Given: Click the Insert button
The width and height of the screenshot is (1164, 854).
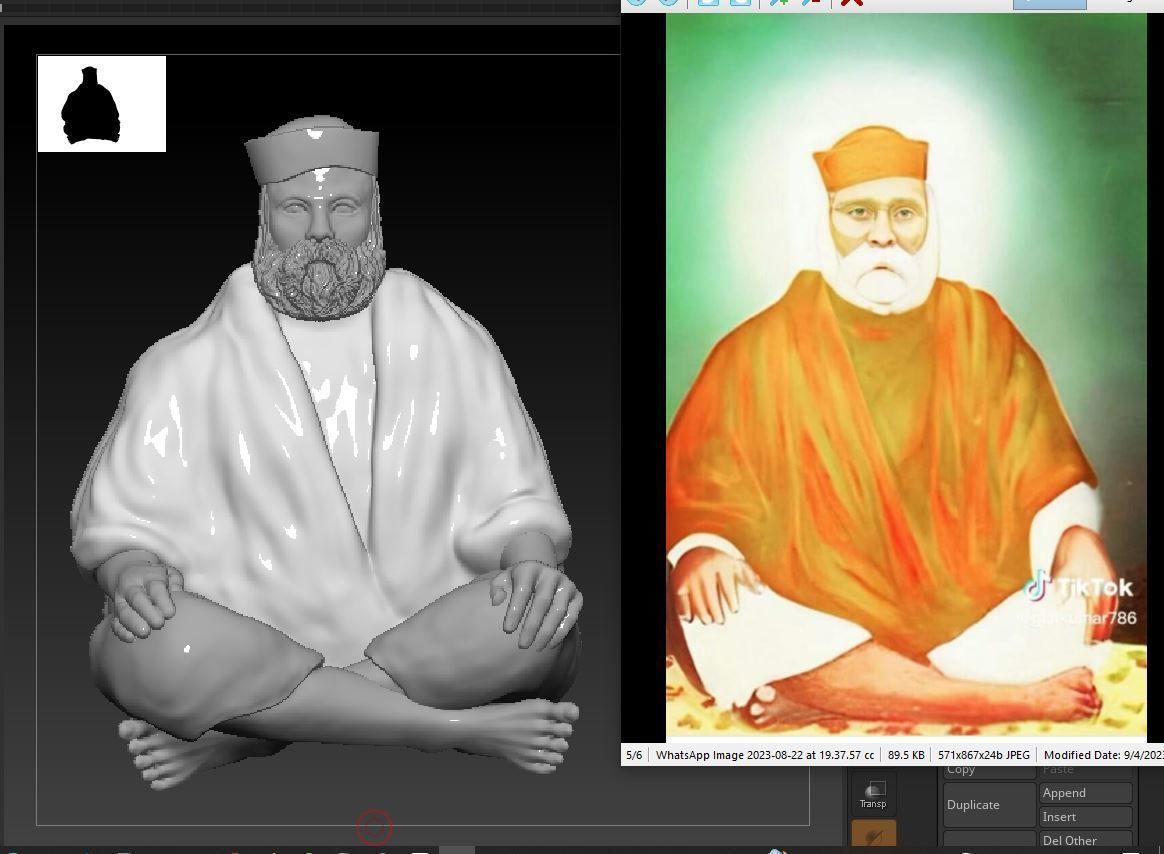Looking at the screenshot, I should (x=1085, y=817).
